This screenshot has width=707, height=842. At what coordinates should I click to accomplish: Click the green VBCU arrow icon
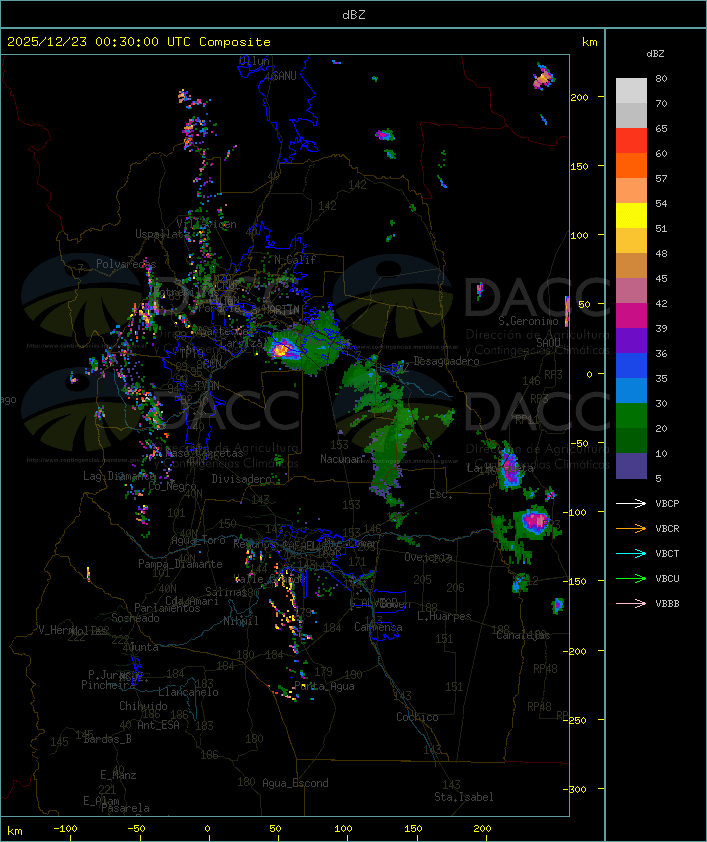coord(631,579)
